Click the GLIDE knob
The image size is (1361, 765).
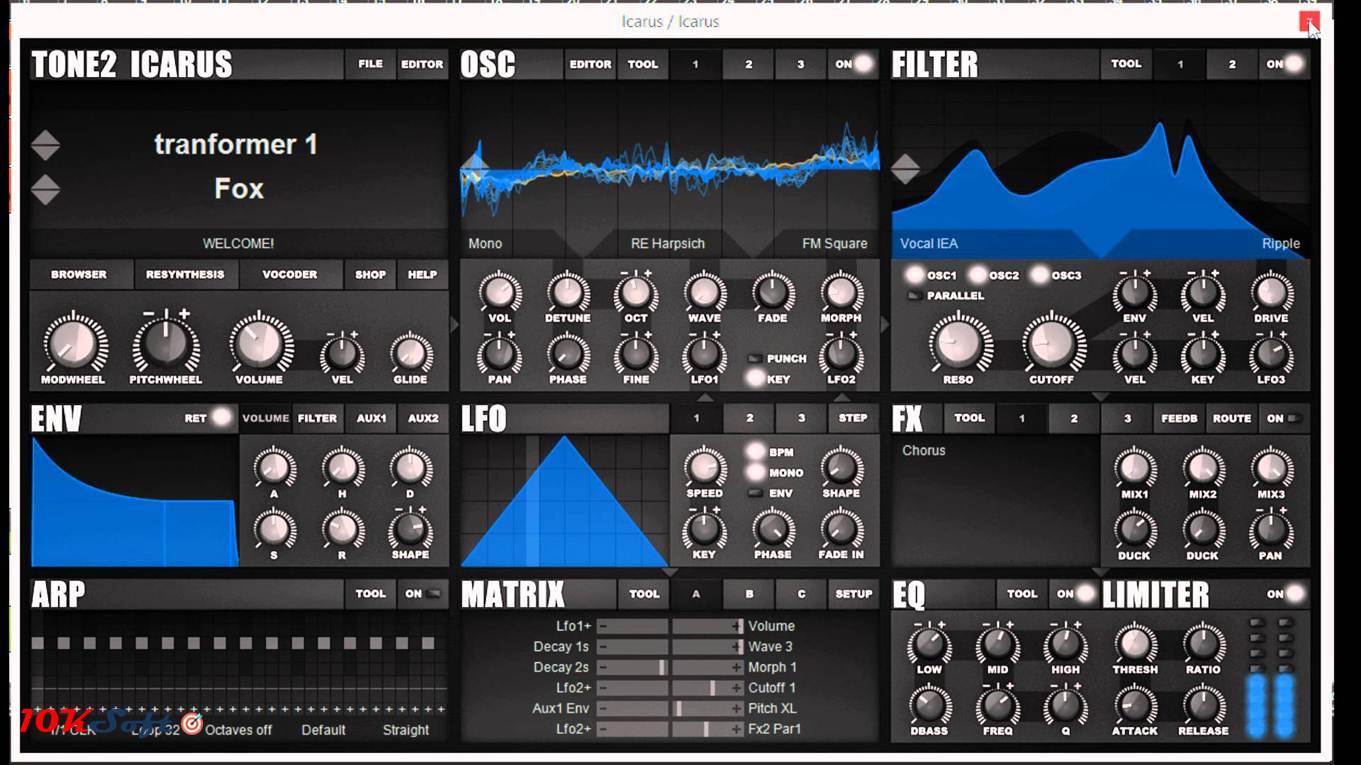click(x=410, y=354)
